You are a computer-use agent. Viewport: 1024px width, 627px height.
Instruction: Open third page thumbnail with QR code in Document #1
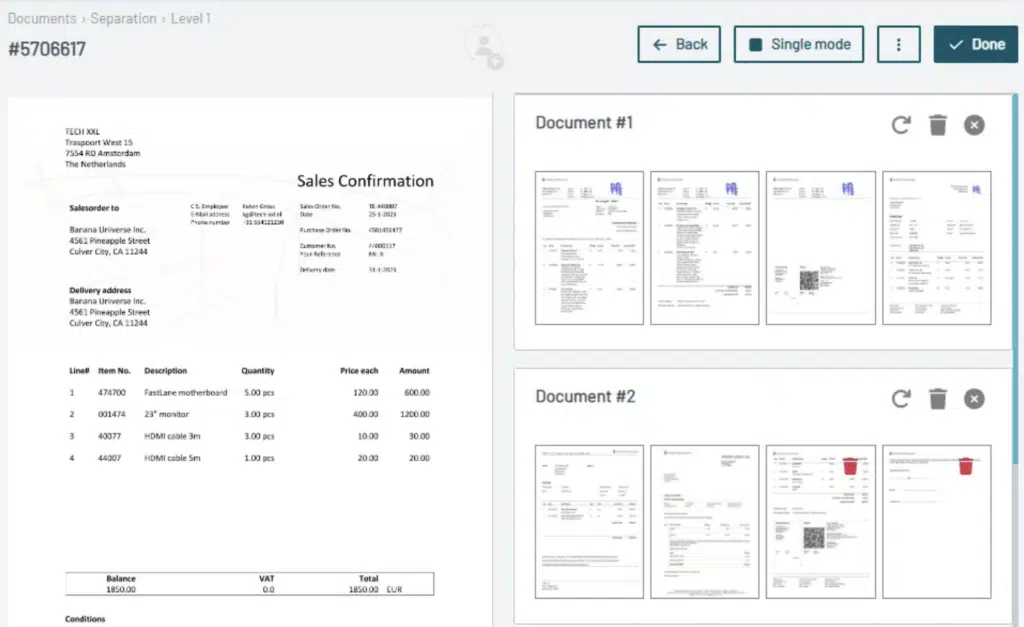point(821,247)
